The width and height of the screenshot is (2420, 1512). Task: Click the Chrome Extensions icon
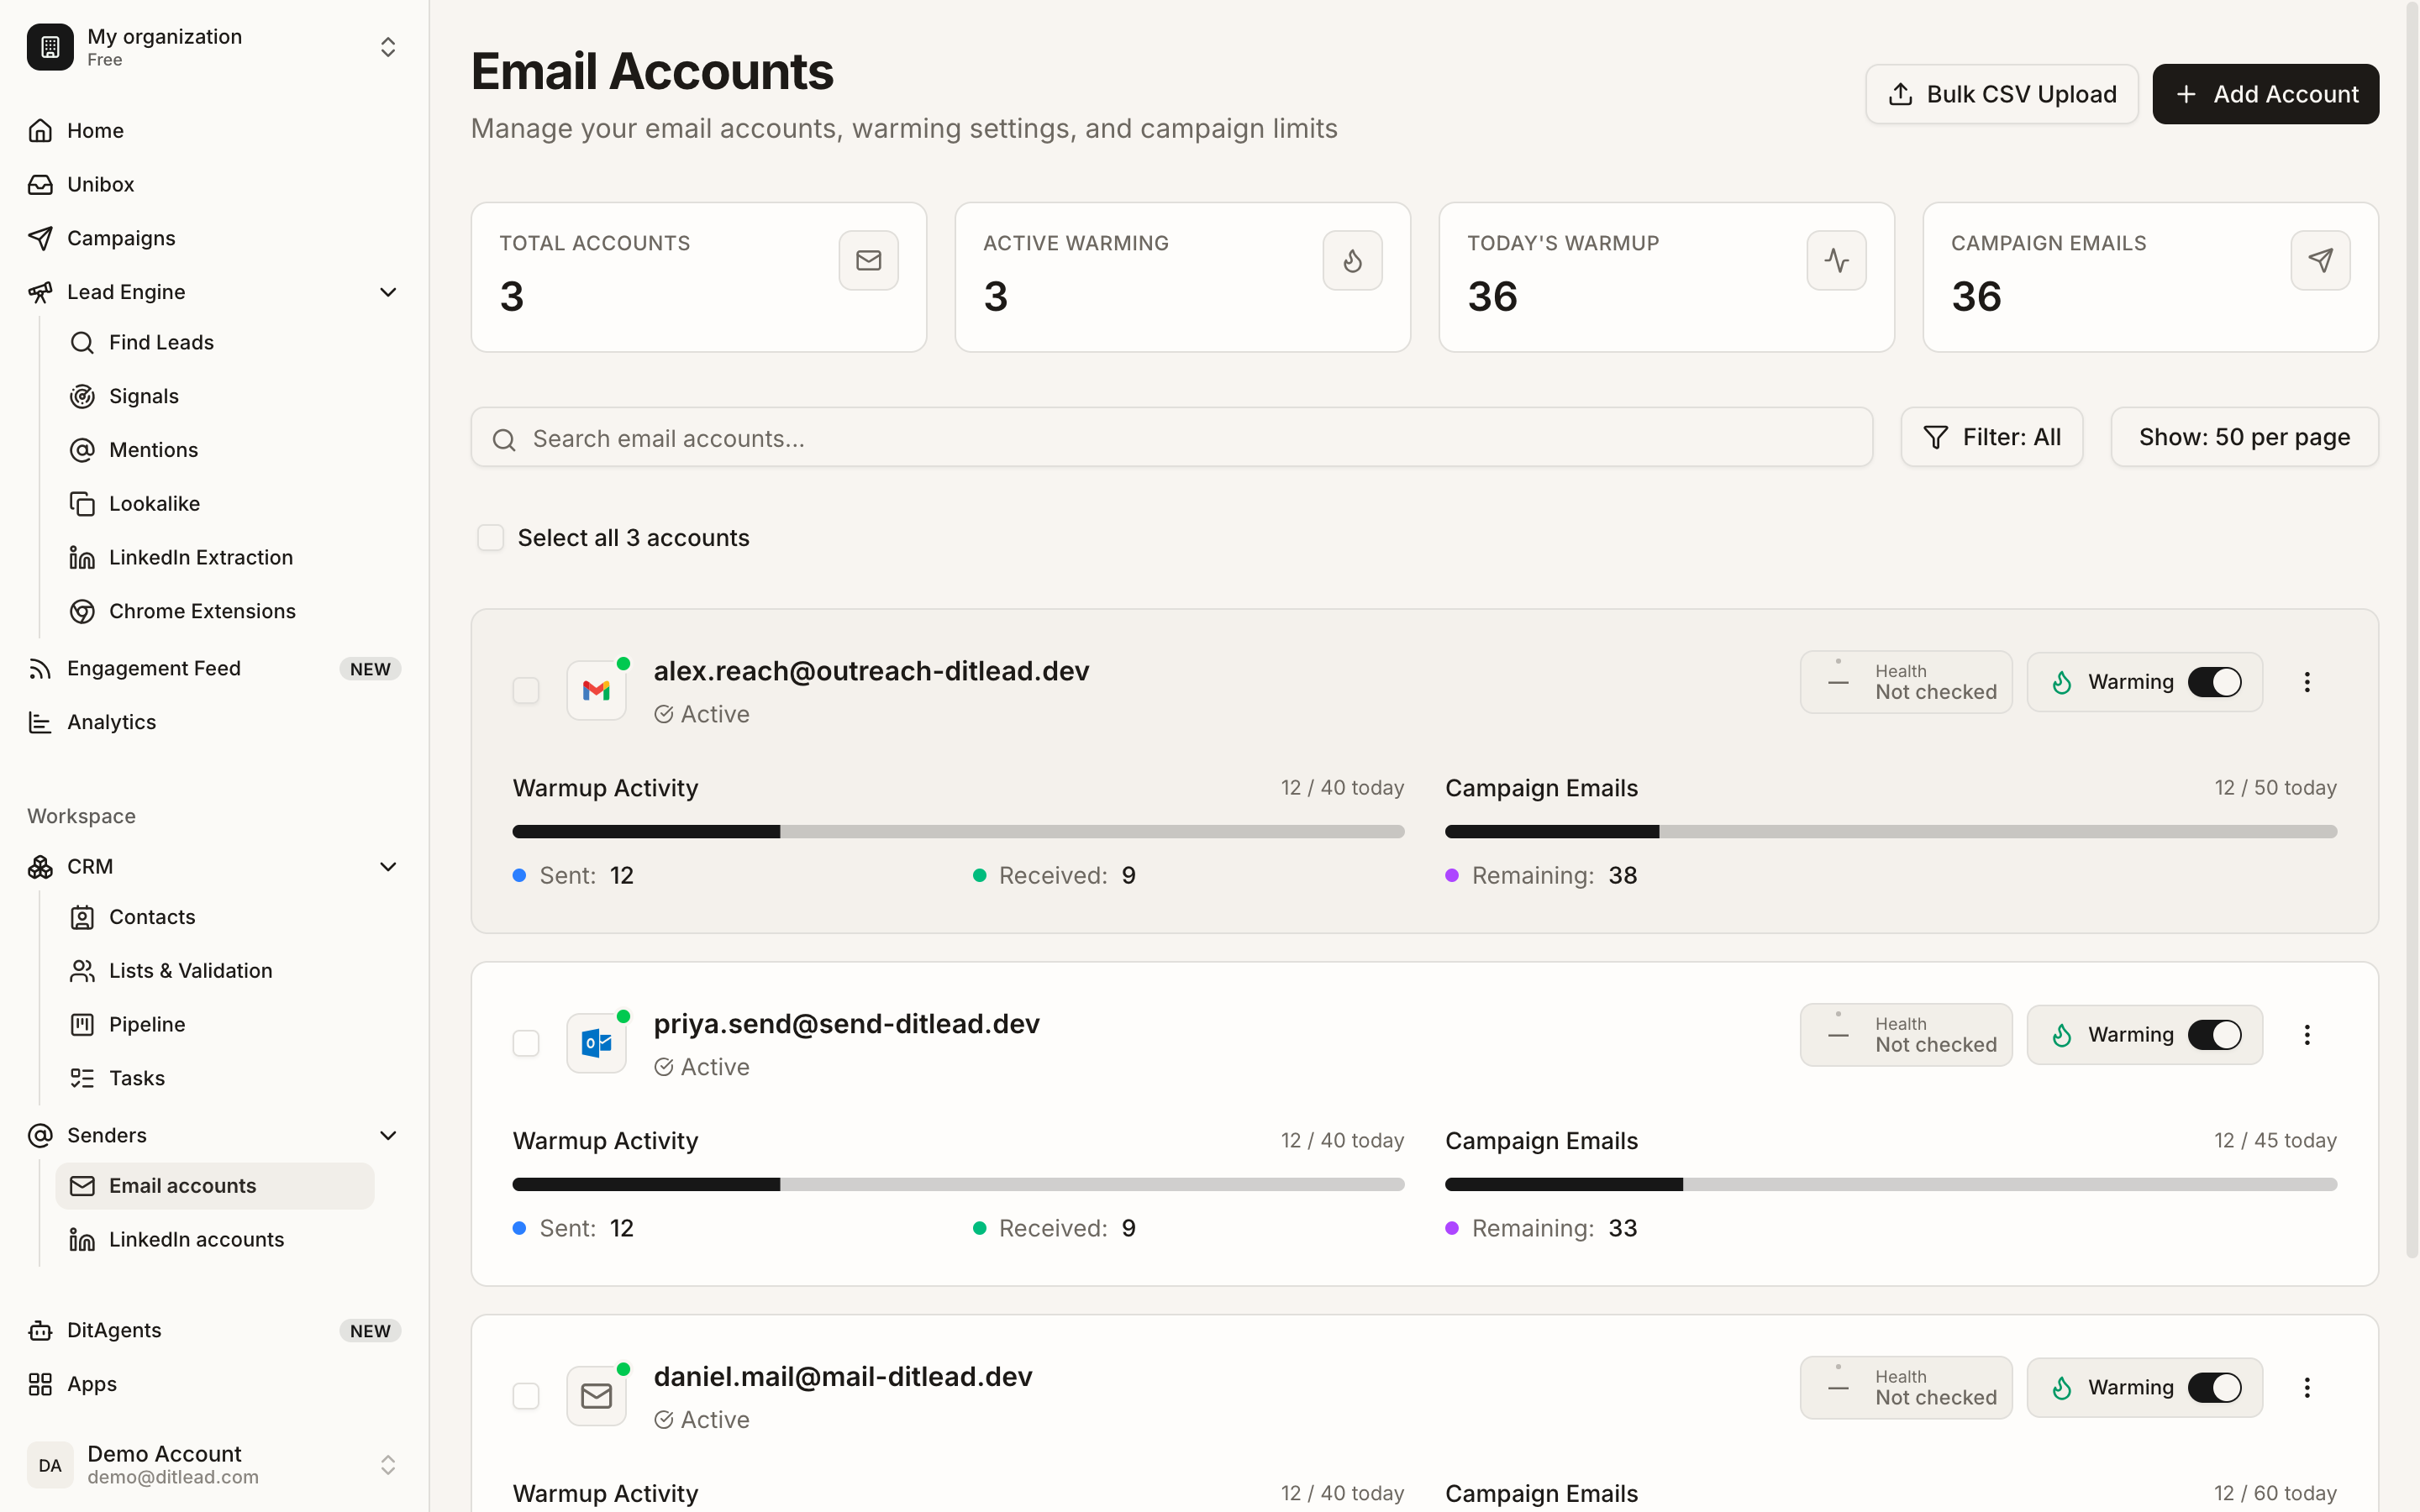point(82,611)
